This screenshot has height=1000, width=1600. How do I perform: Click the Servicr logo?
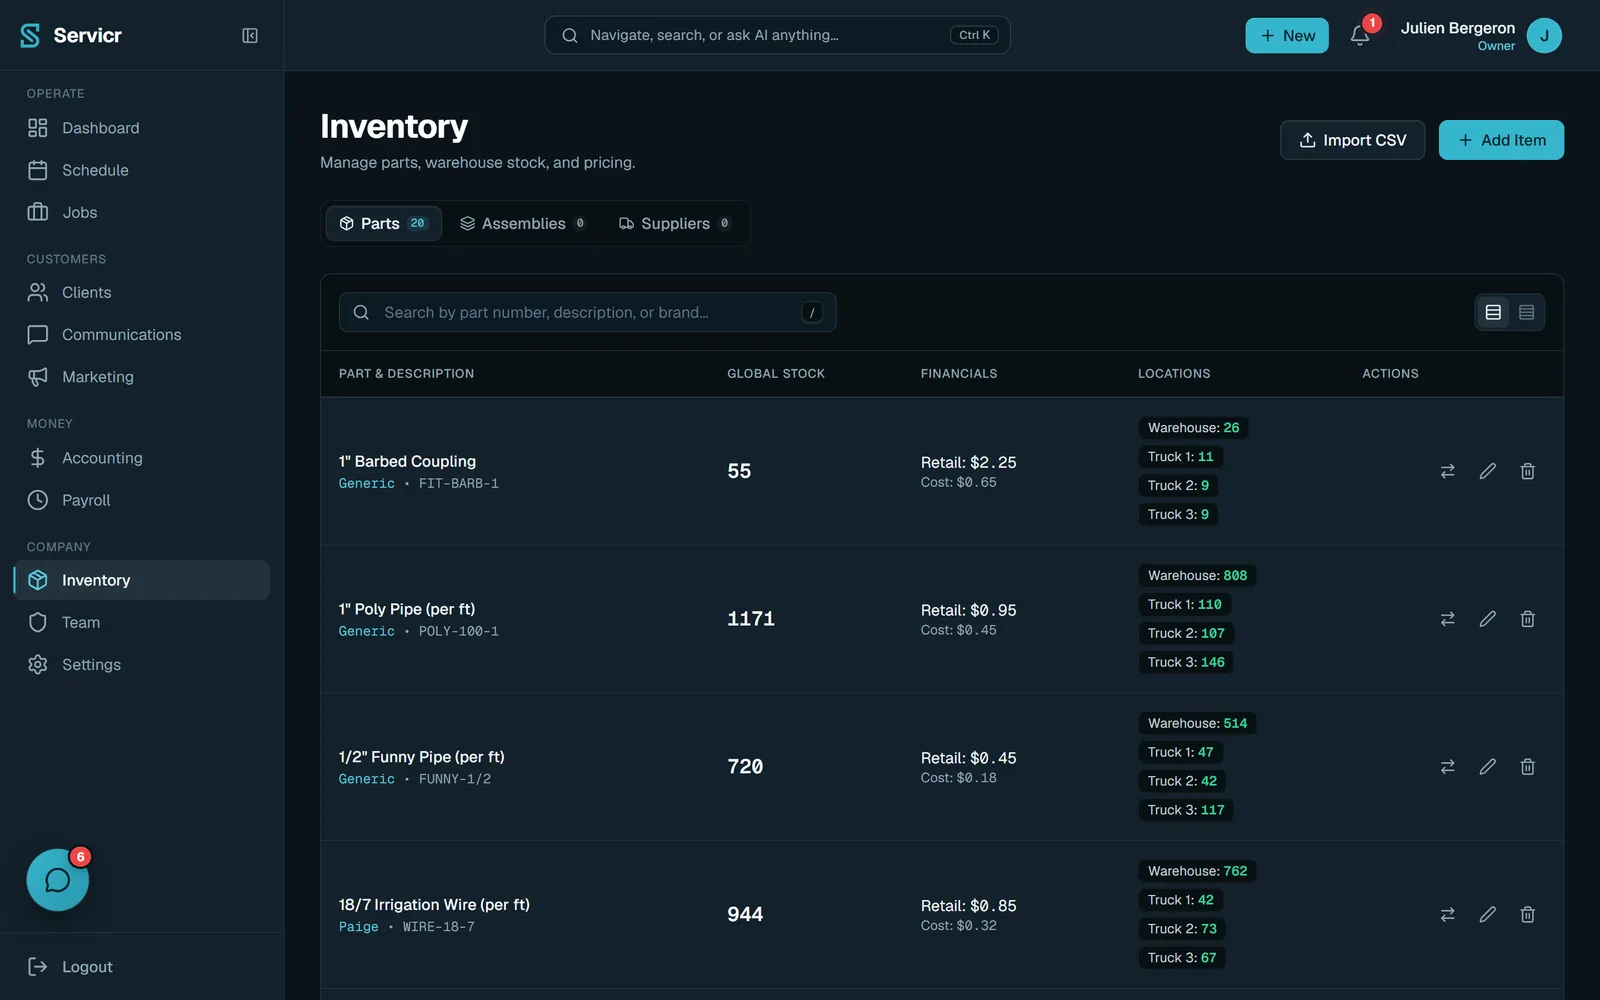(x=71, y=35)
